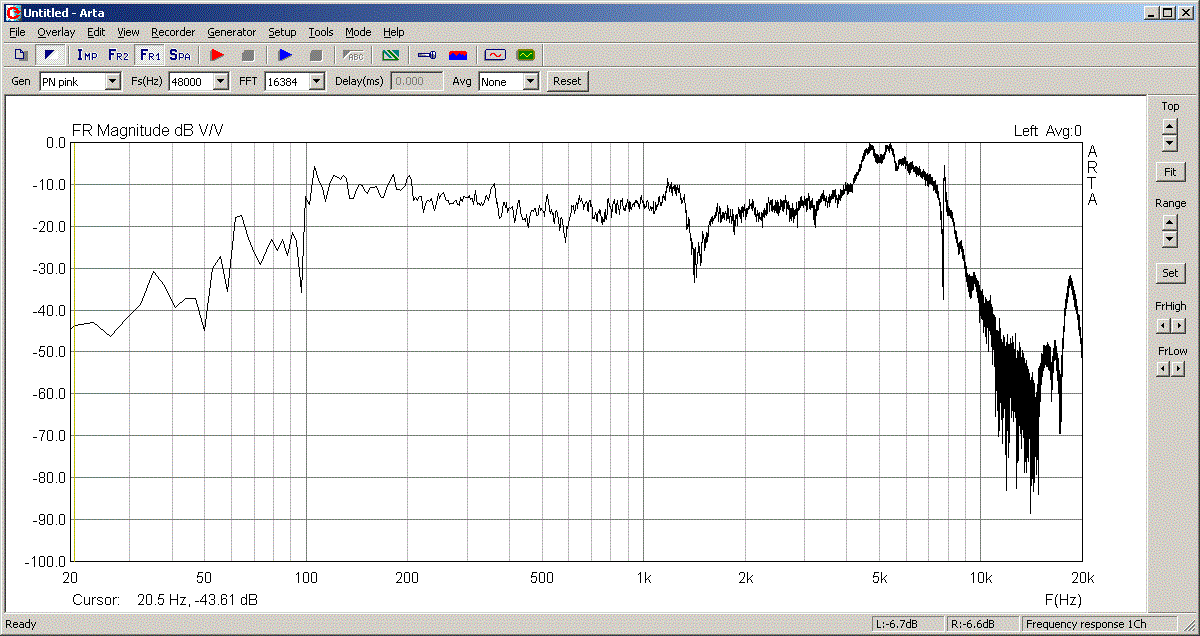The height and width of the screenshot is (636, 1200).
Task: Open the Overlay menu
Action: 56,32
